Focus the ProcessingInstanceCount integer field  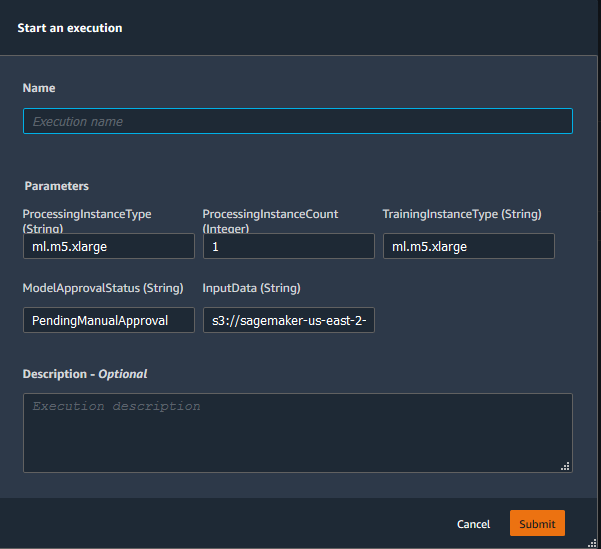288,246
